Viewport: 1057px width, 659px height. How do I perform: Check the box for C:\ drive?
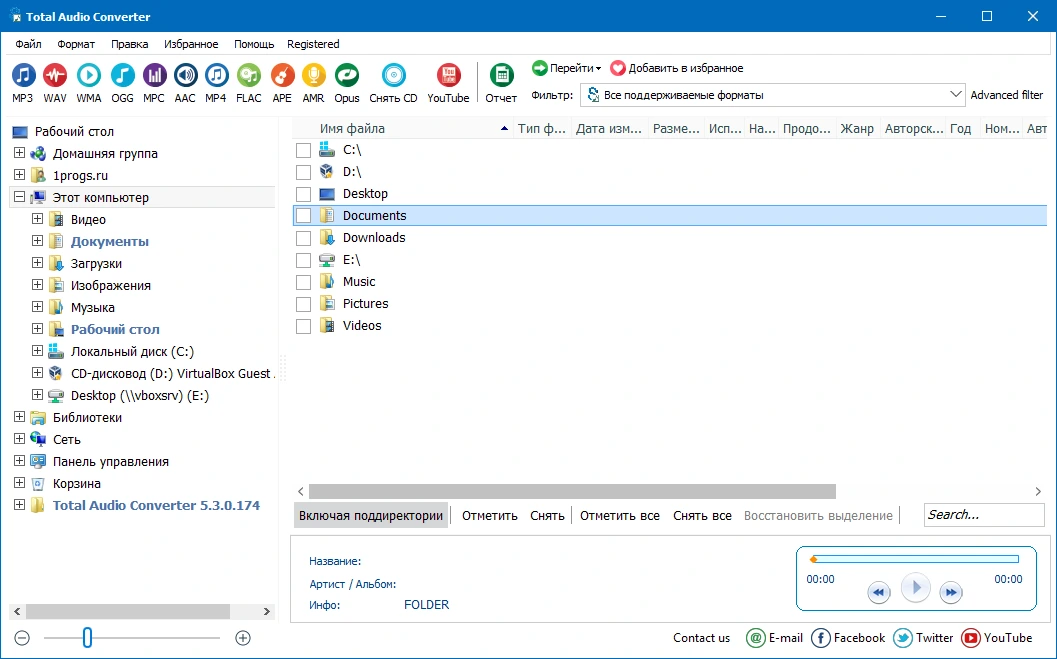point(303,150)
